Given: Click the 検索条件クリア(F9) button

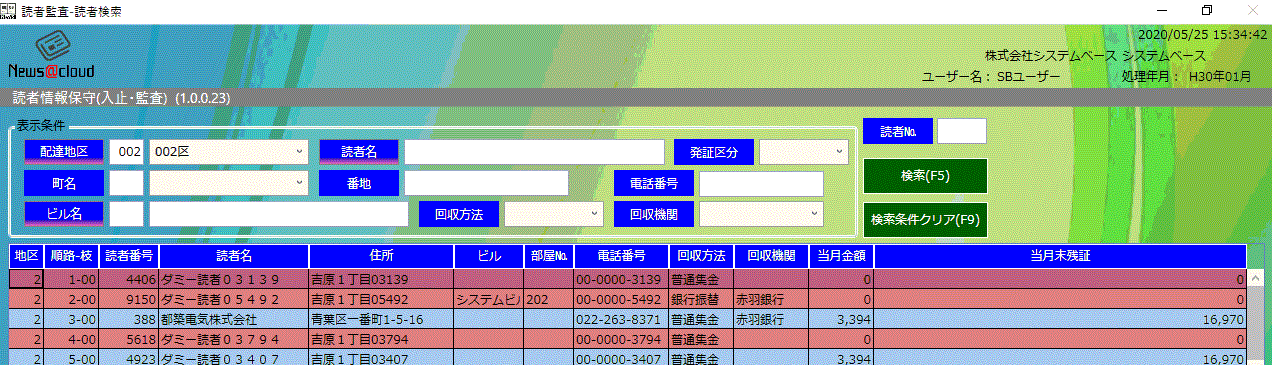Looking at the screenshot, I should click(925, 219).
